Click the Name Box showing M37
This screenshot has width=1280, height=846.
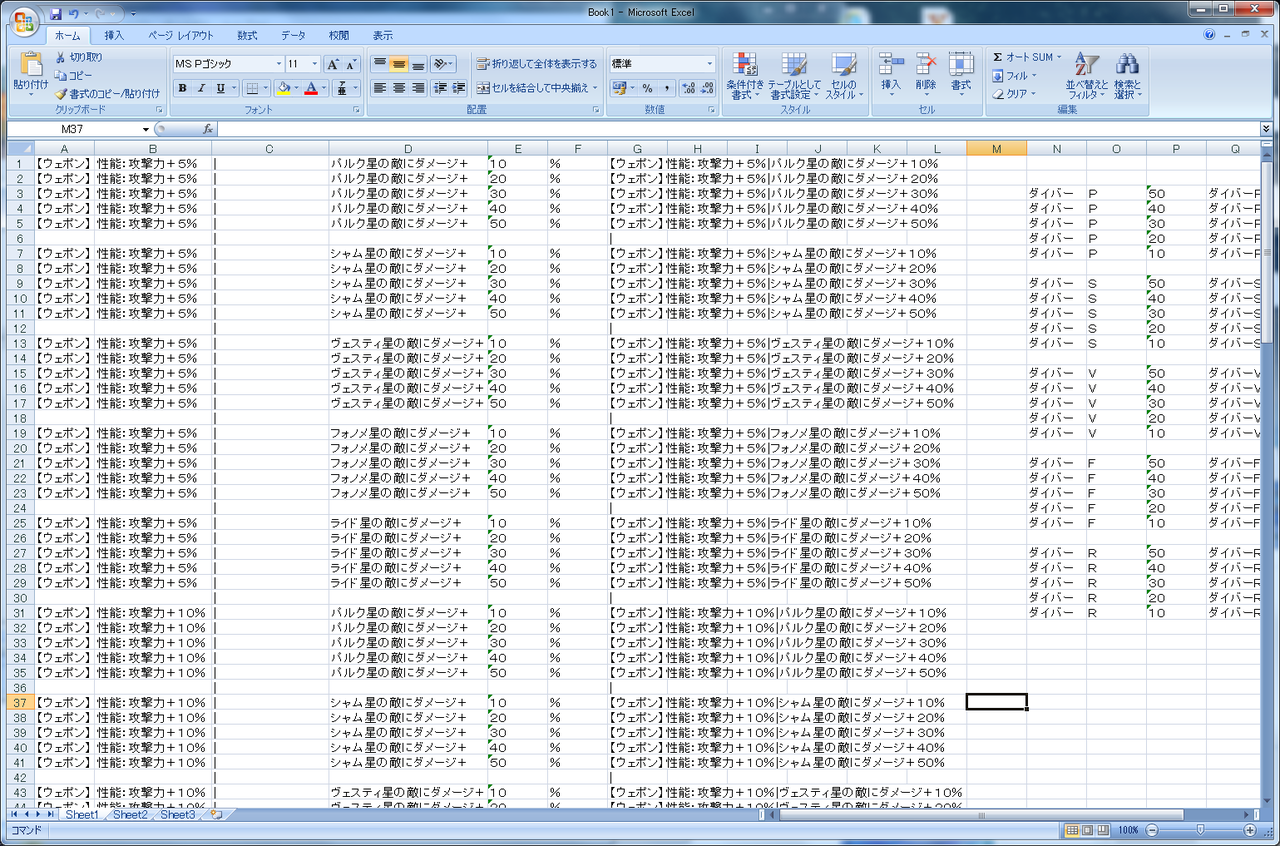[72, 129]
